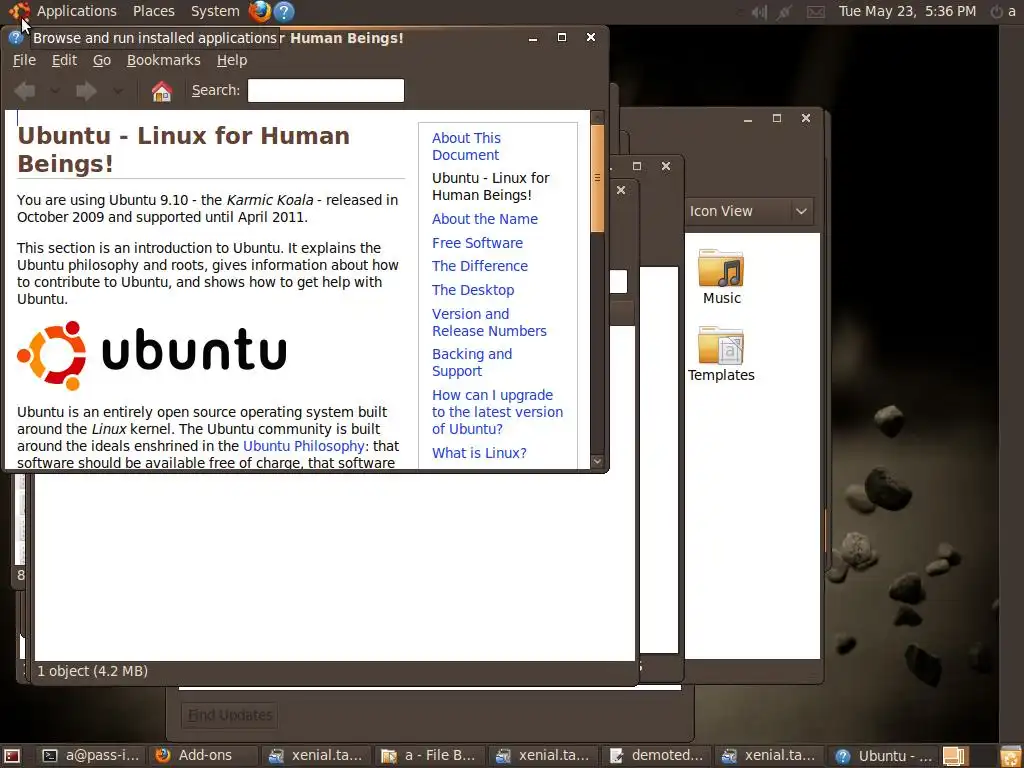Open the File menu in Help window

(x=24, y=60)
